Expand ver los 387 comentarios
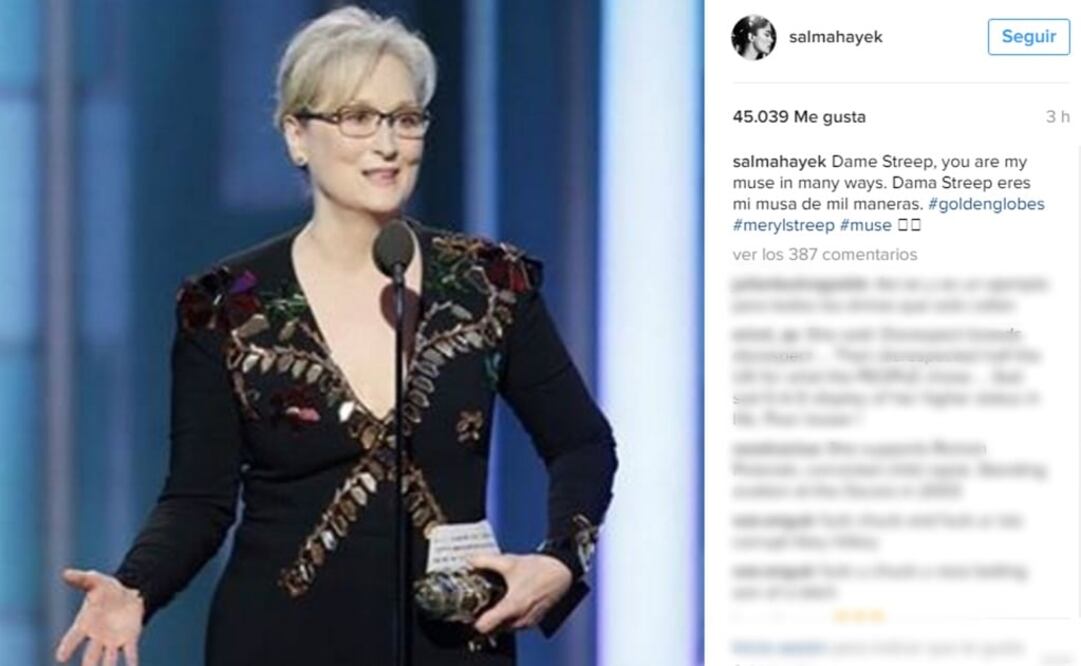 (x=825, y=254)
